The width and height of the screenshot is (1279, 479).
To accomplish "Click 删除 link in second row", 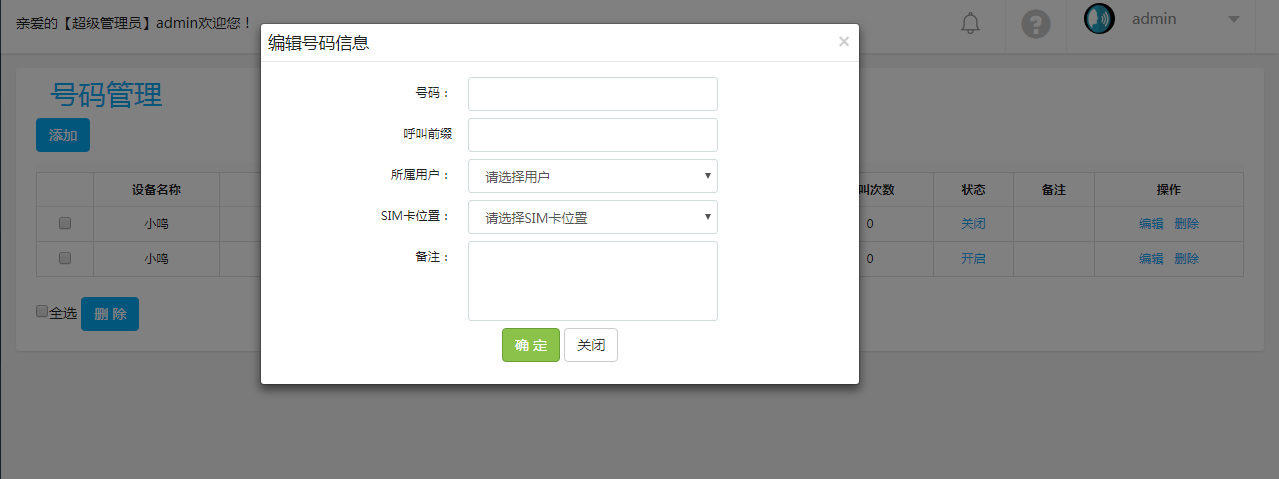I will (1186, 258).
